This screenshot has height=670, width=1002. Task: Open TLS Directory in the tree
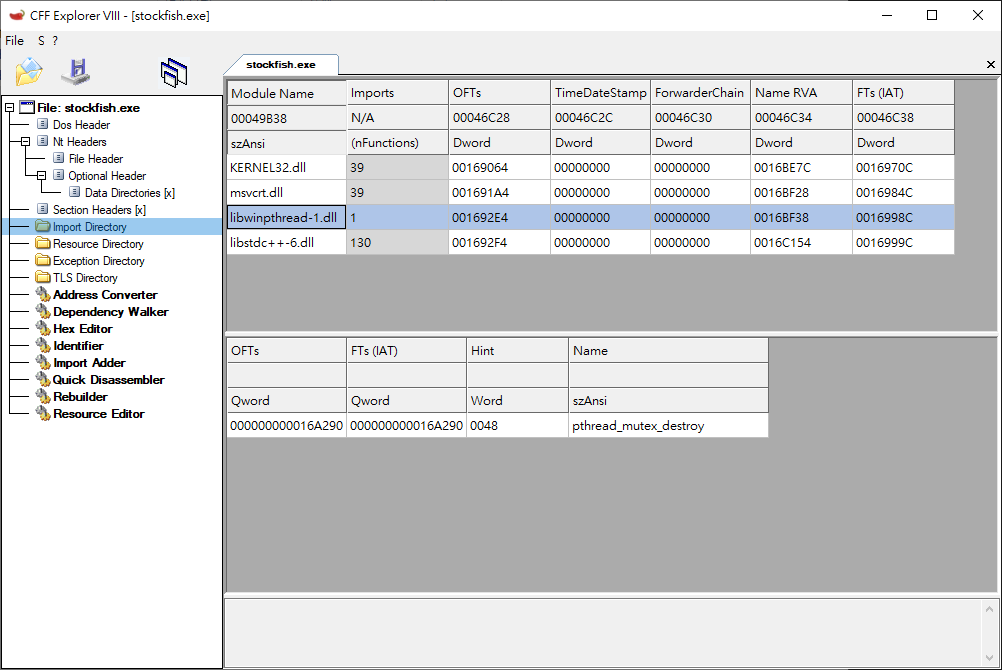[85, 278]
